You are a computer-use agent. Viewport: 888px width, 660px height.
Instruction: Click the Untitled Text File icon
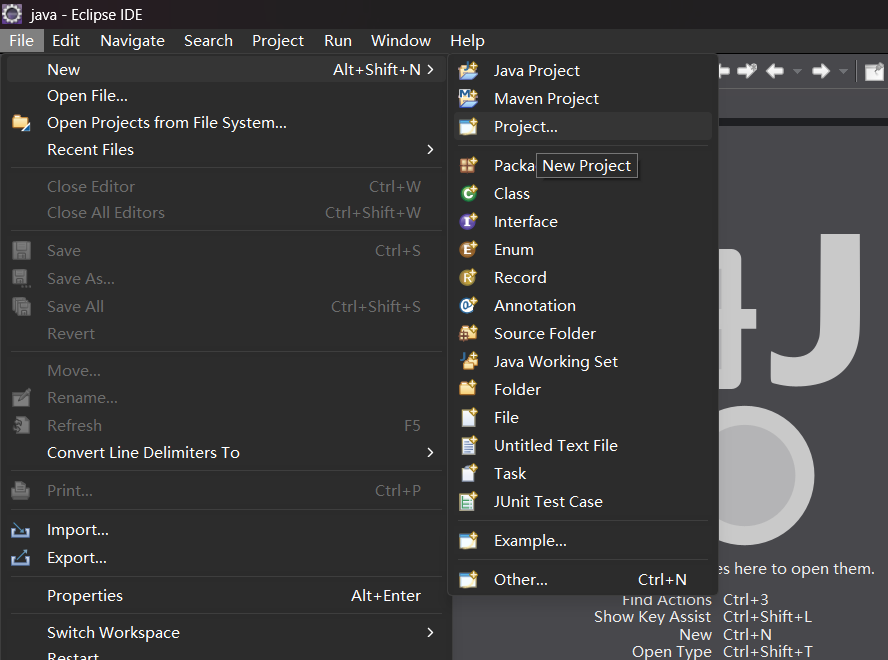[x=468, y=445]
